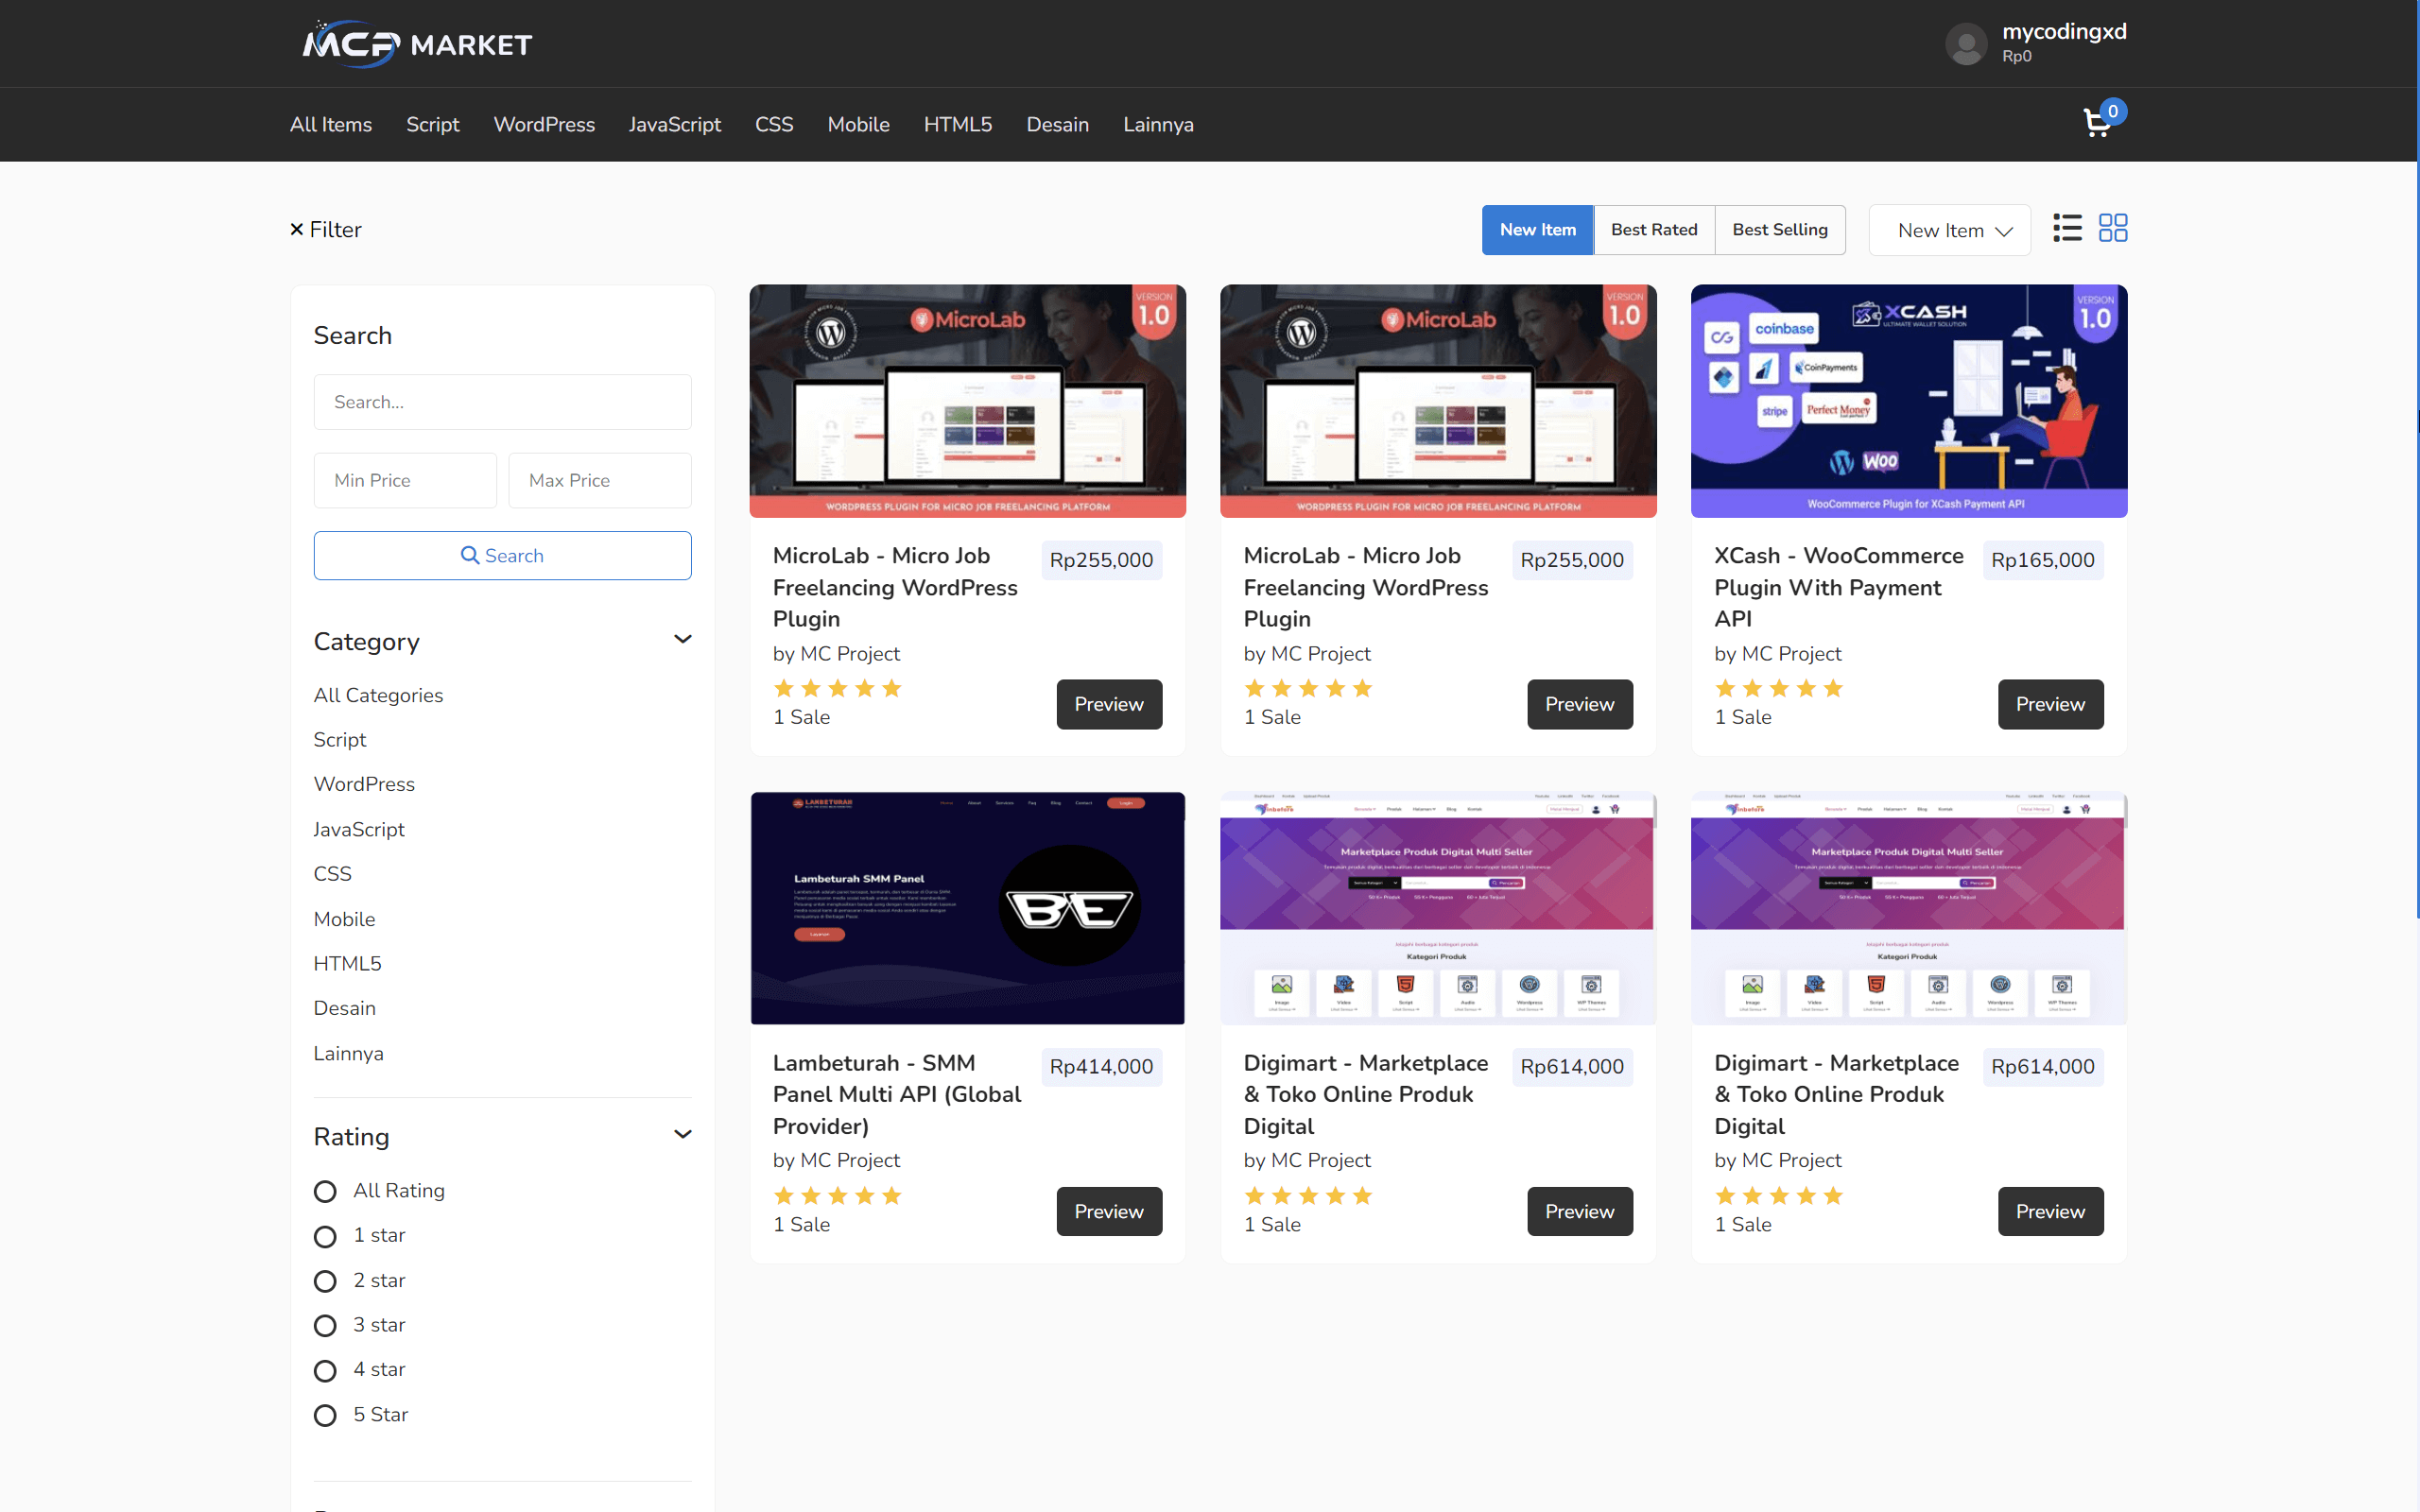Image resolution: width=2420 pixels, height=1512 pixels.
Task: Click the Lambeturah five-star rating
Action: point(837,1196)
